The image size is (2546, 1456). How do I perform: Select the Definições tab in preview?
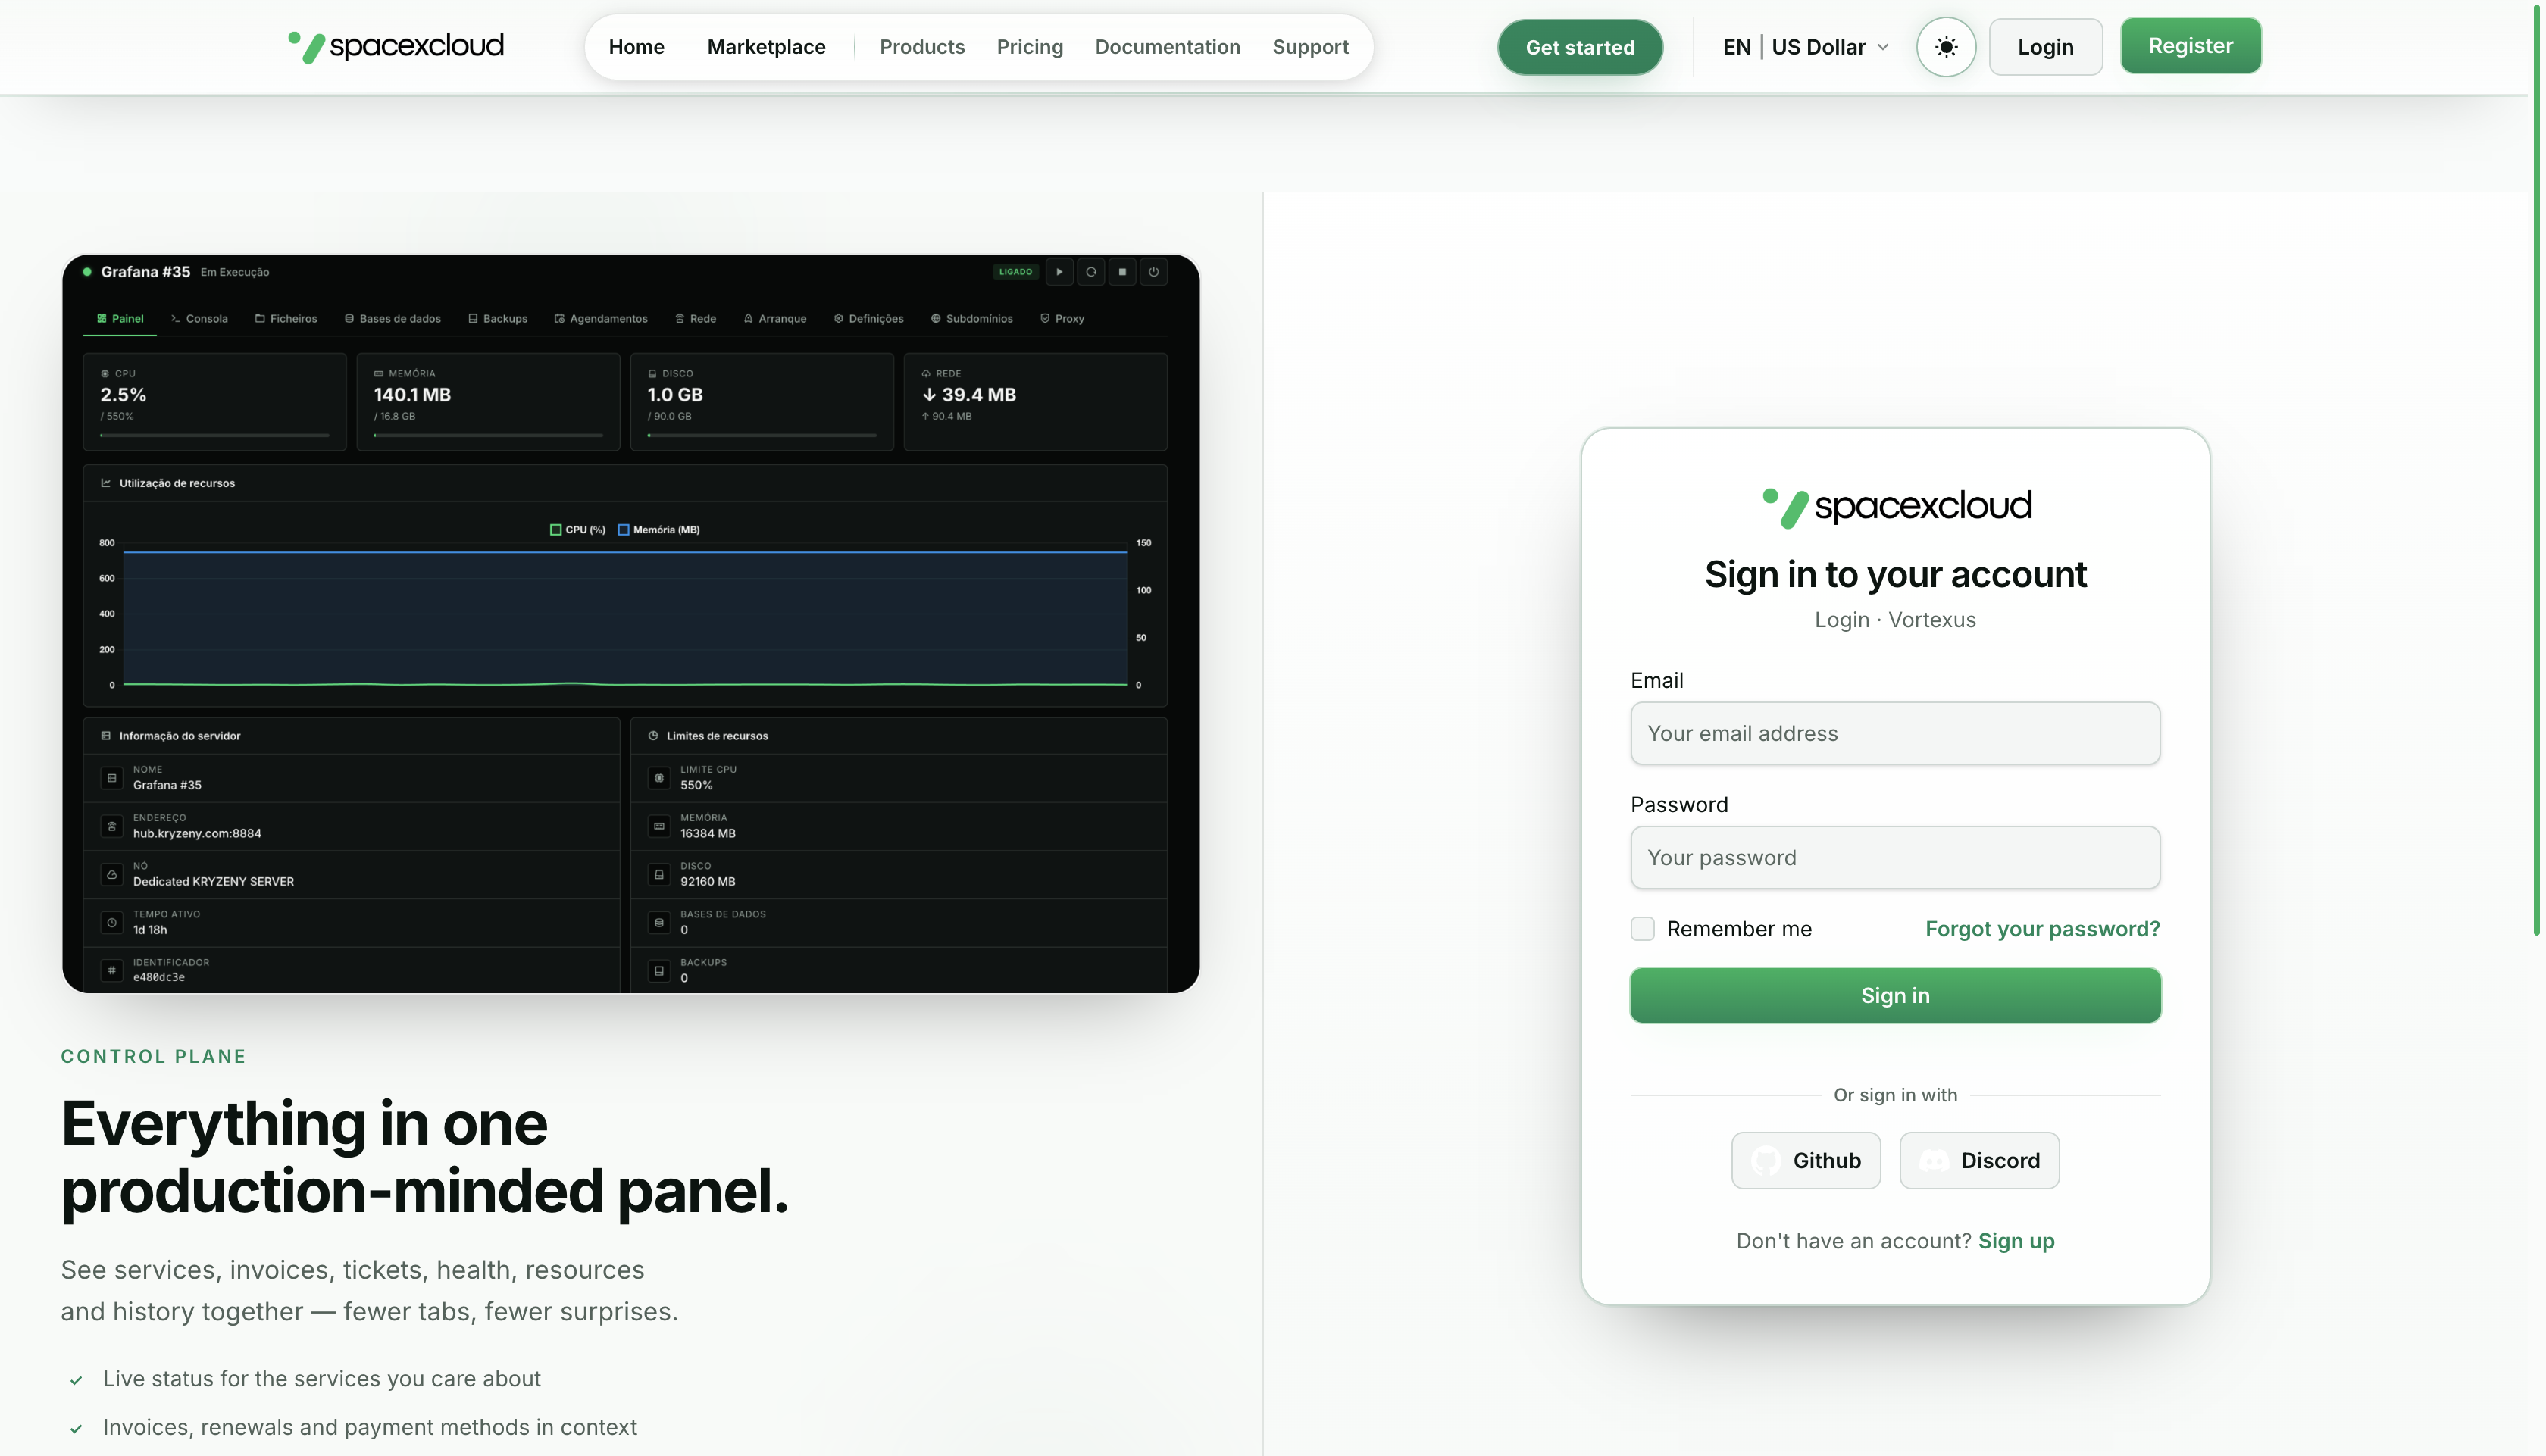869,319
